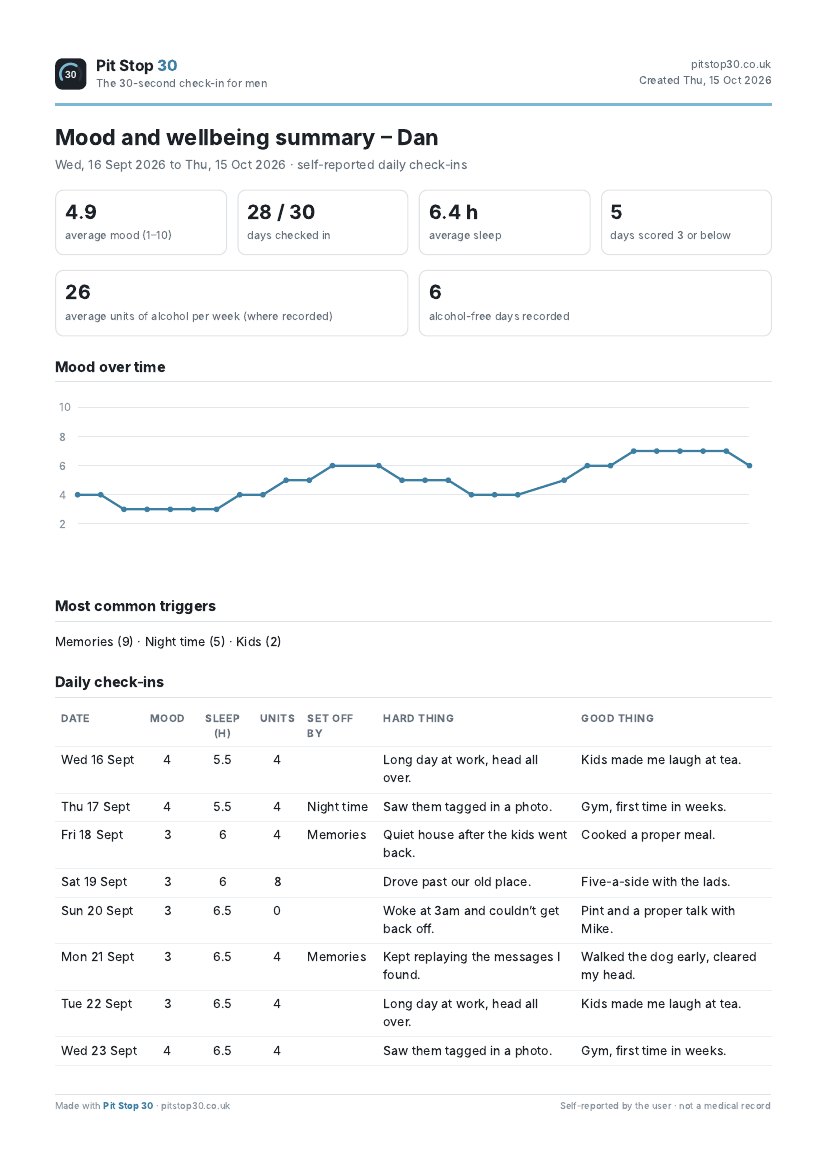The width and height of the screenshot is (827, 1170).
Task: Click the 'Thu 17 Sept' date cell
Action: [96, 807]
